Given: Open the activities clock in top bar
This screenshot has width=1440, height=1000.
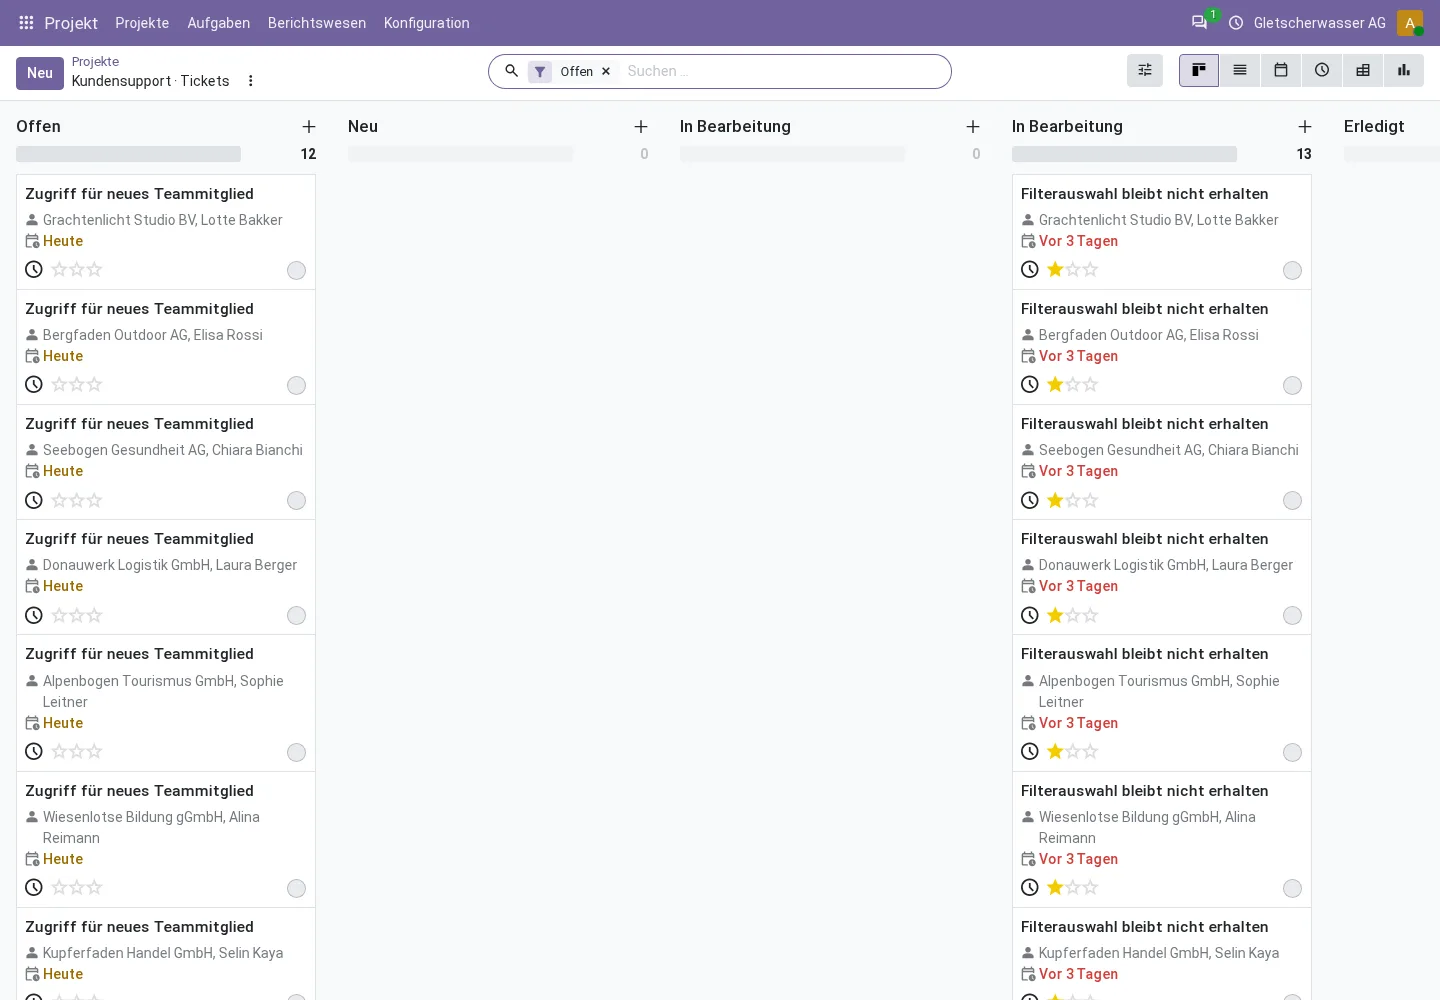Looking at the screenshot, I should [x=1236, y=23].
